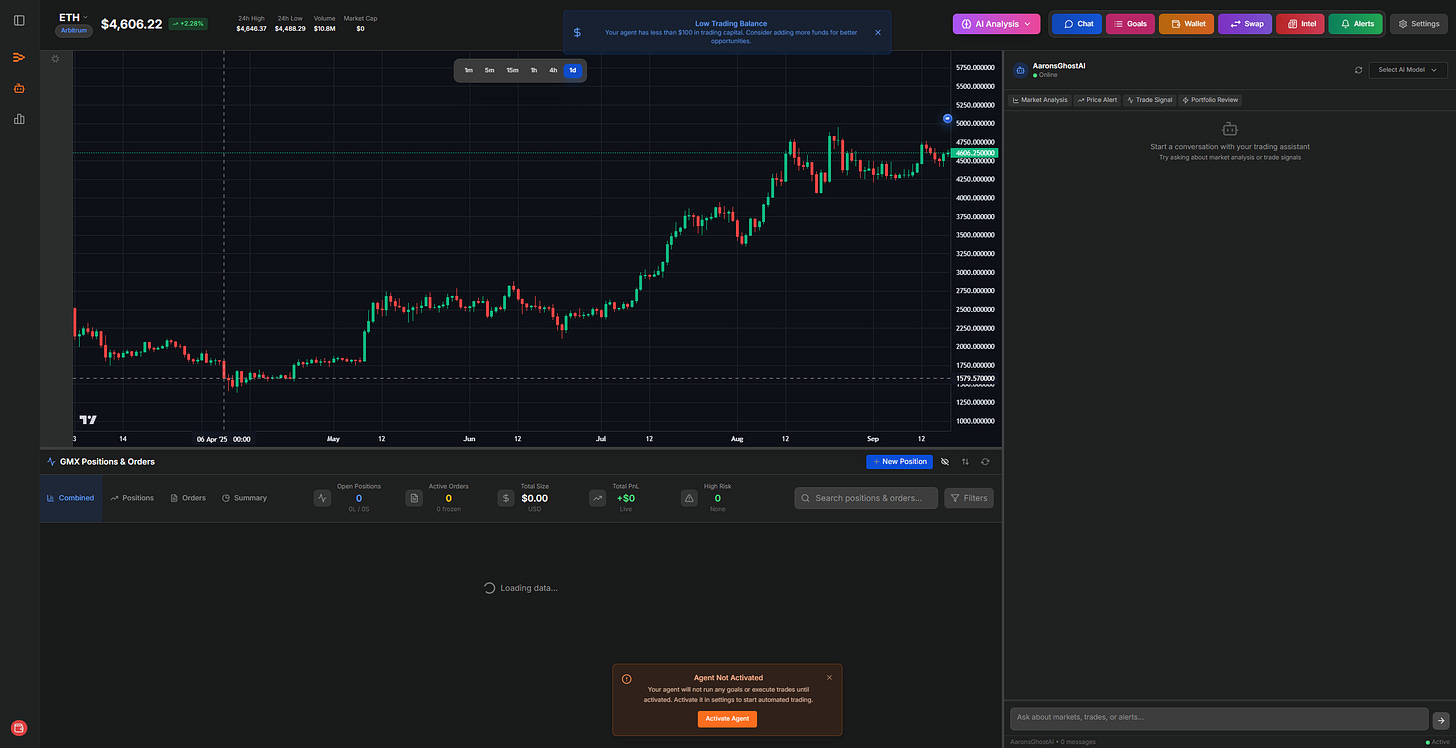Select the 1m timeframe
Image resolution: width=1456 pixels, height=748 pixels.
(468, 70)
